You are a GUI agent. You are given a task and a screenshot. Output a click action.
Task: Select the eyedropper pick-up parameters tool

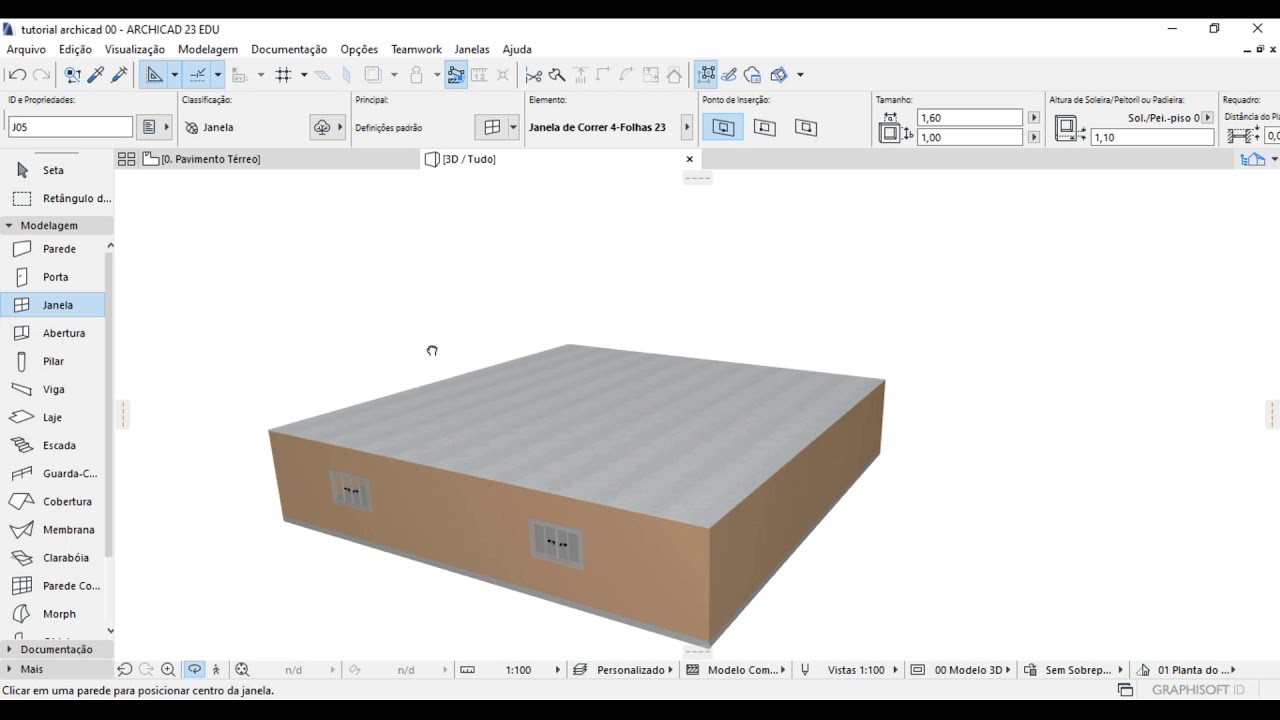(x=97, y=75)
